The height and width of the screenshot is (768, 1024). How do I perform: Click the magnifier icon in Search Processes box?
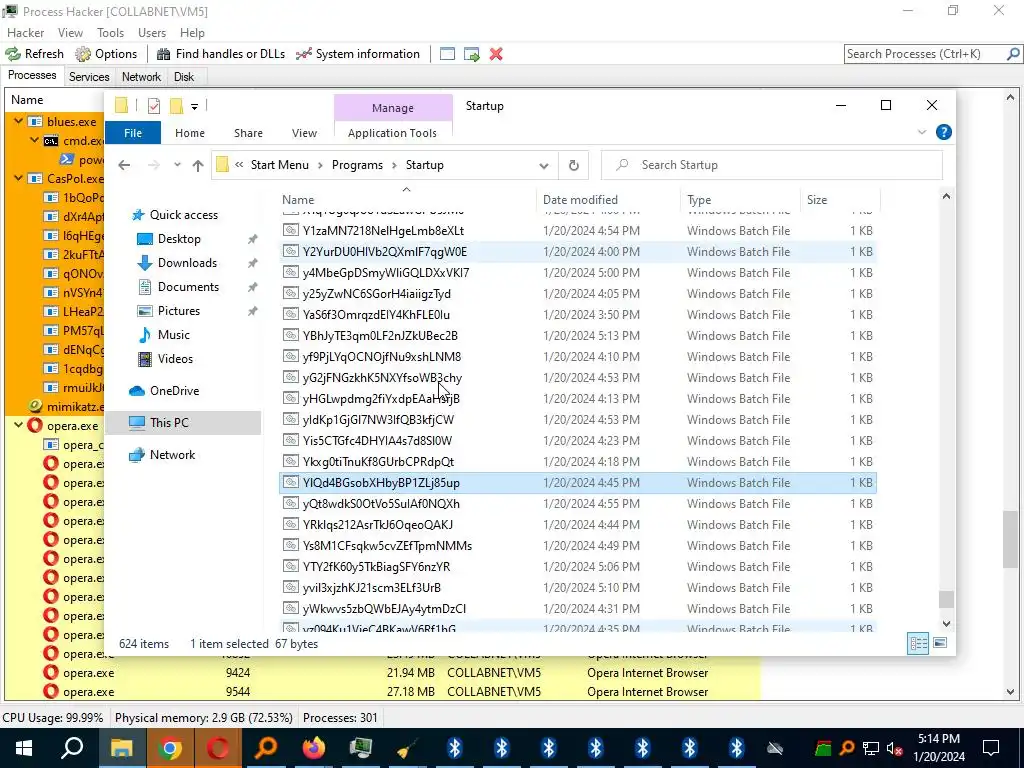tap(1013, 54)
